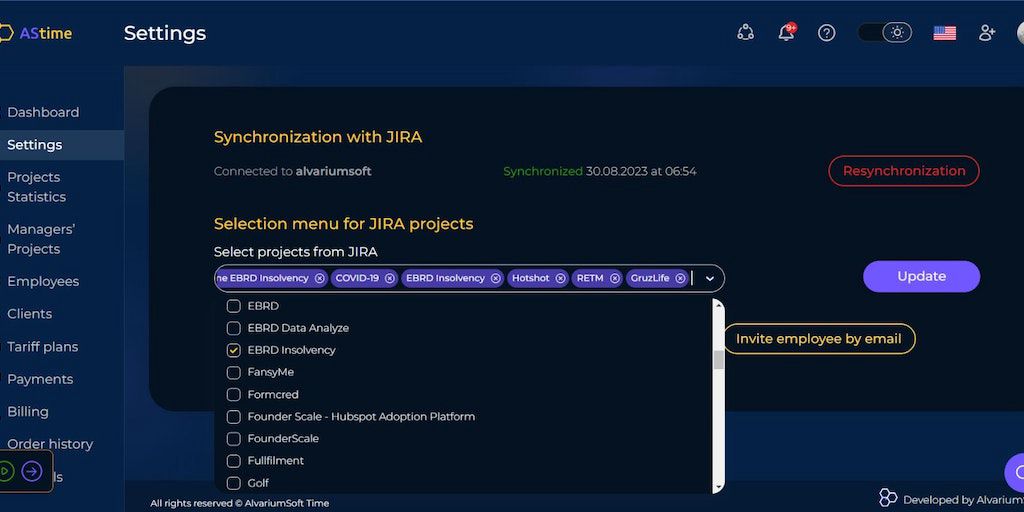
Task: Remove the GruzLife project tag
Action: click(x=680, y=278)
